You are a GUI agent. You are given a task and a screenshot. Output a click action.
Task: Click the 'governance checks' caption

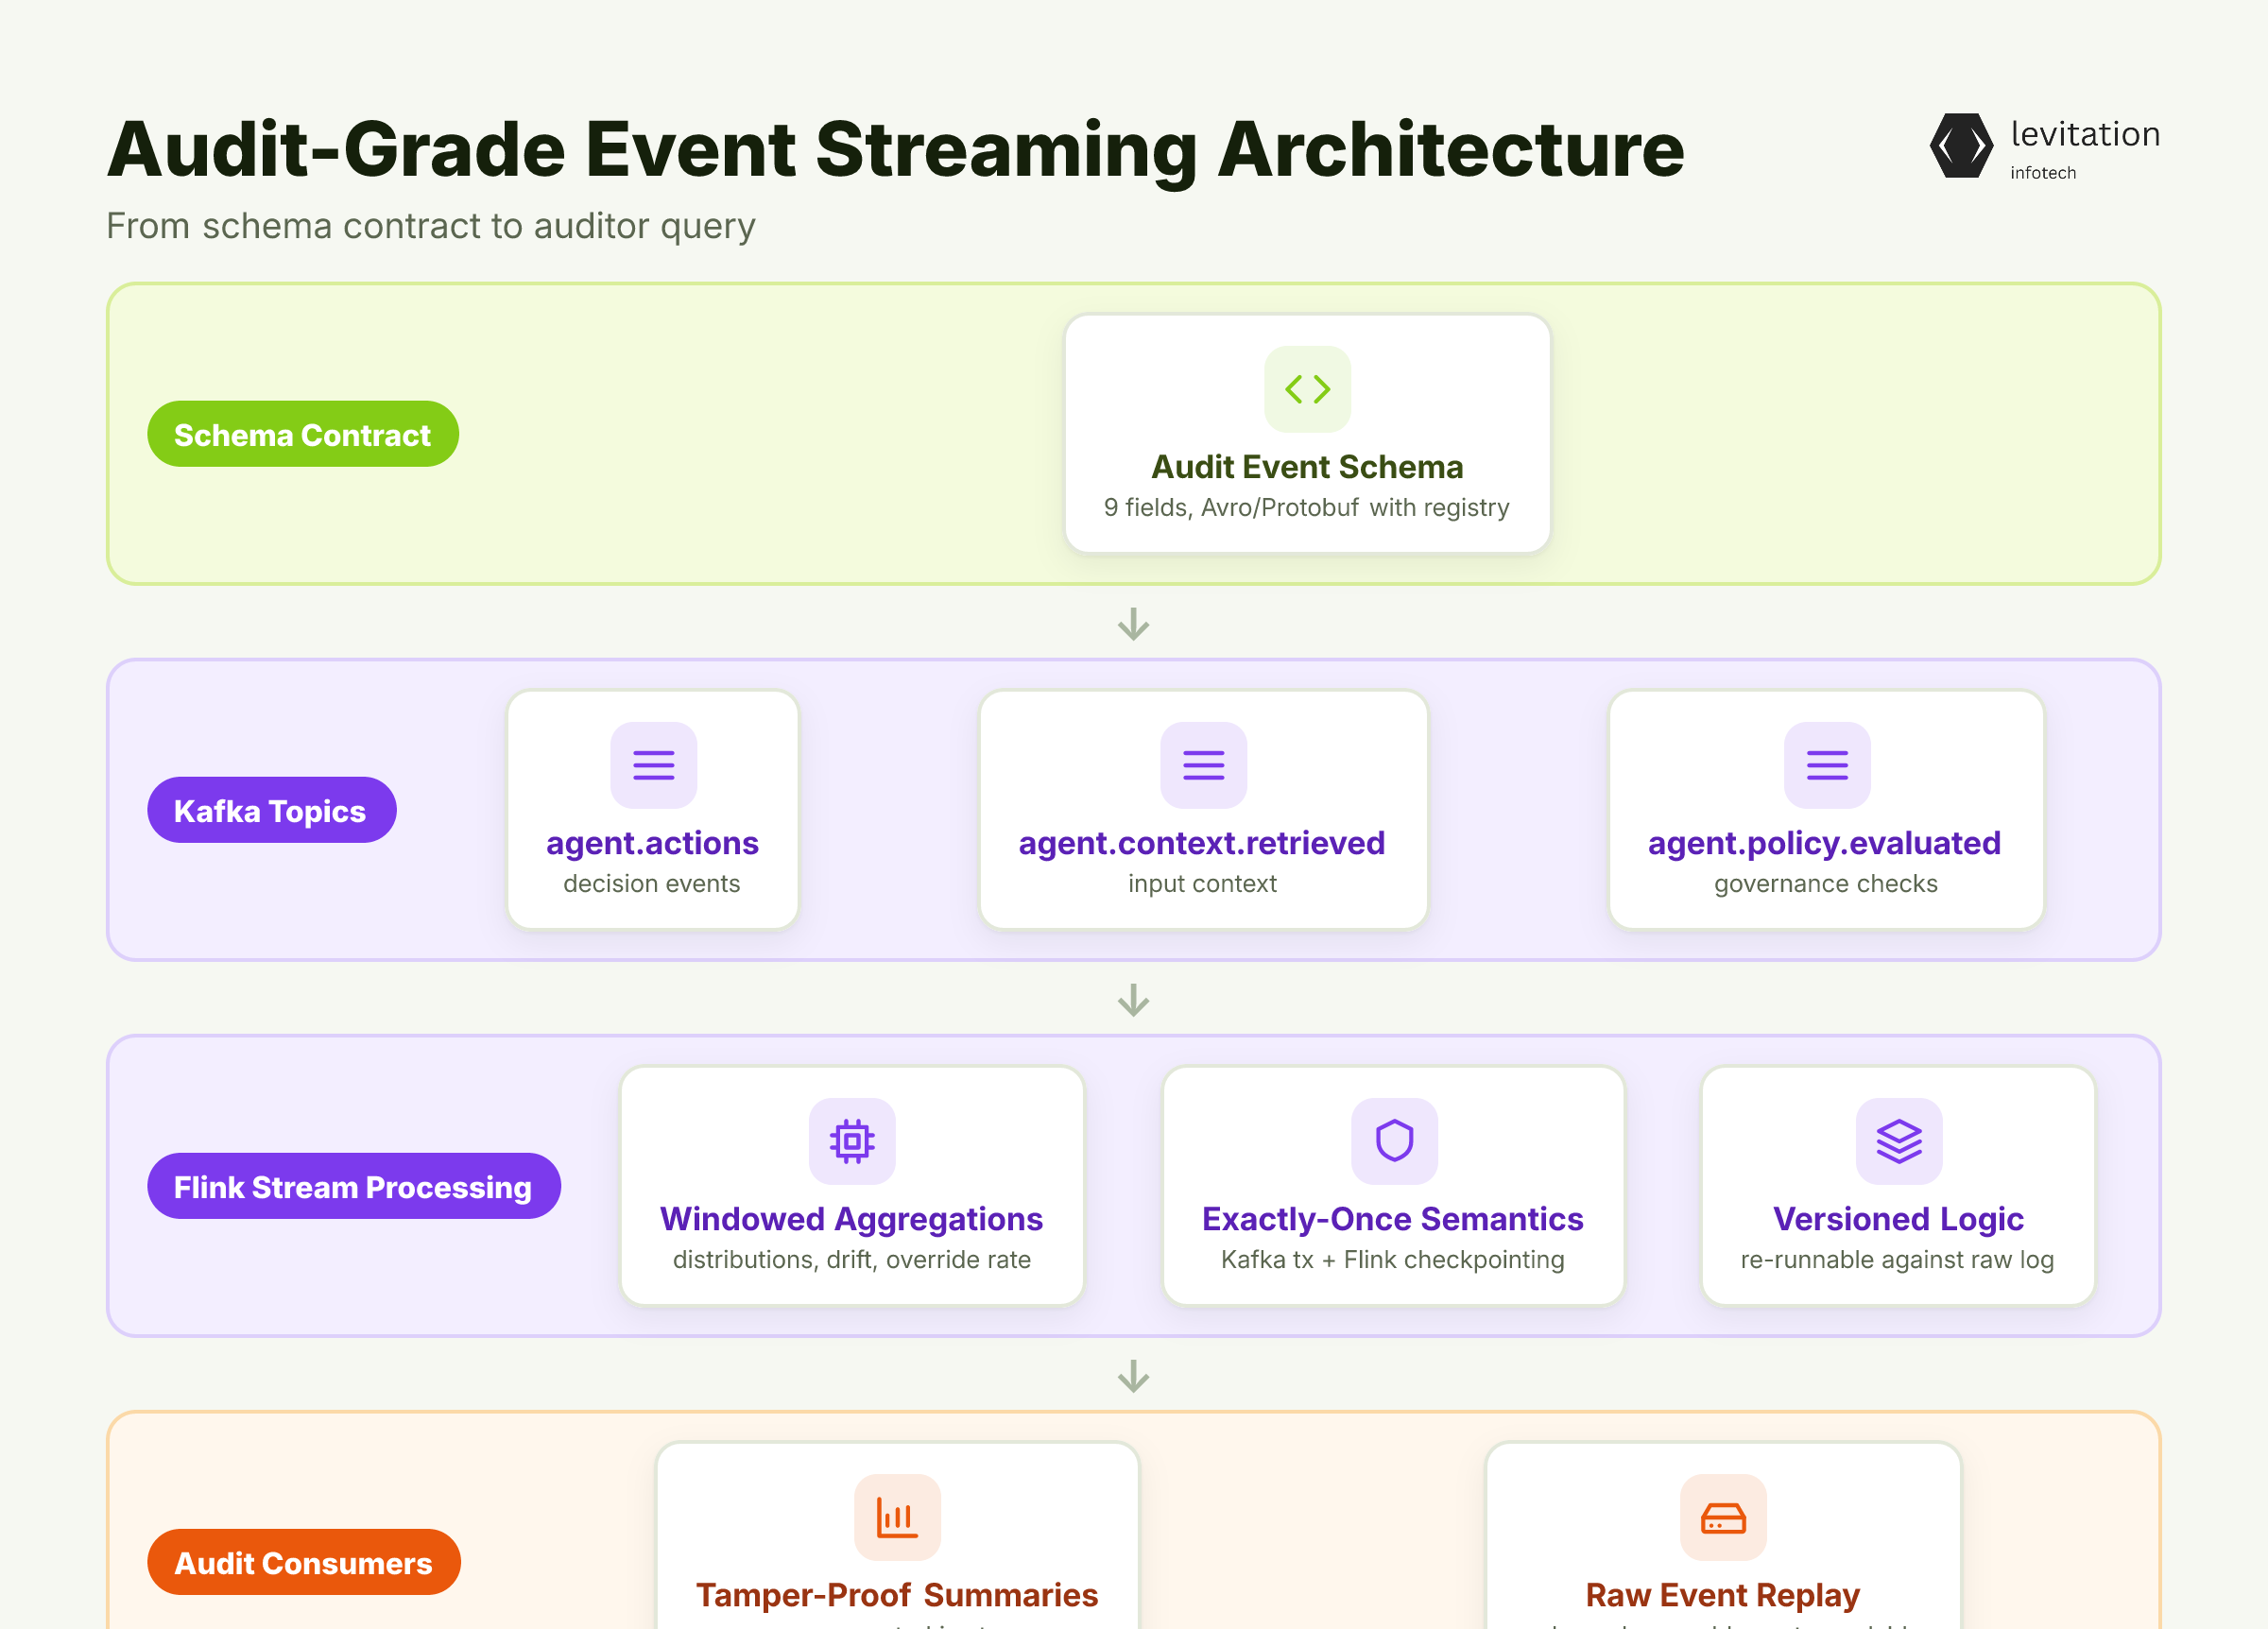click(1825, 884)
